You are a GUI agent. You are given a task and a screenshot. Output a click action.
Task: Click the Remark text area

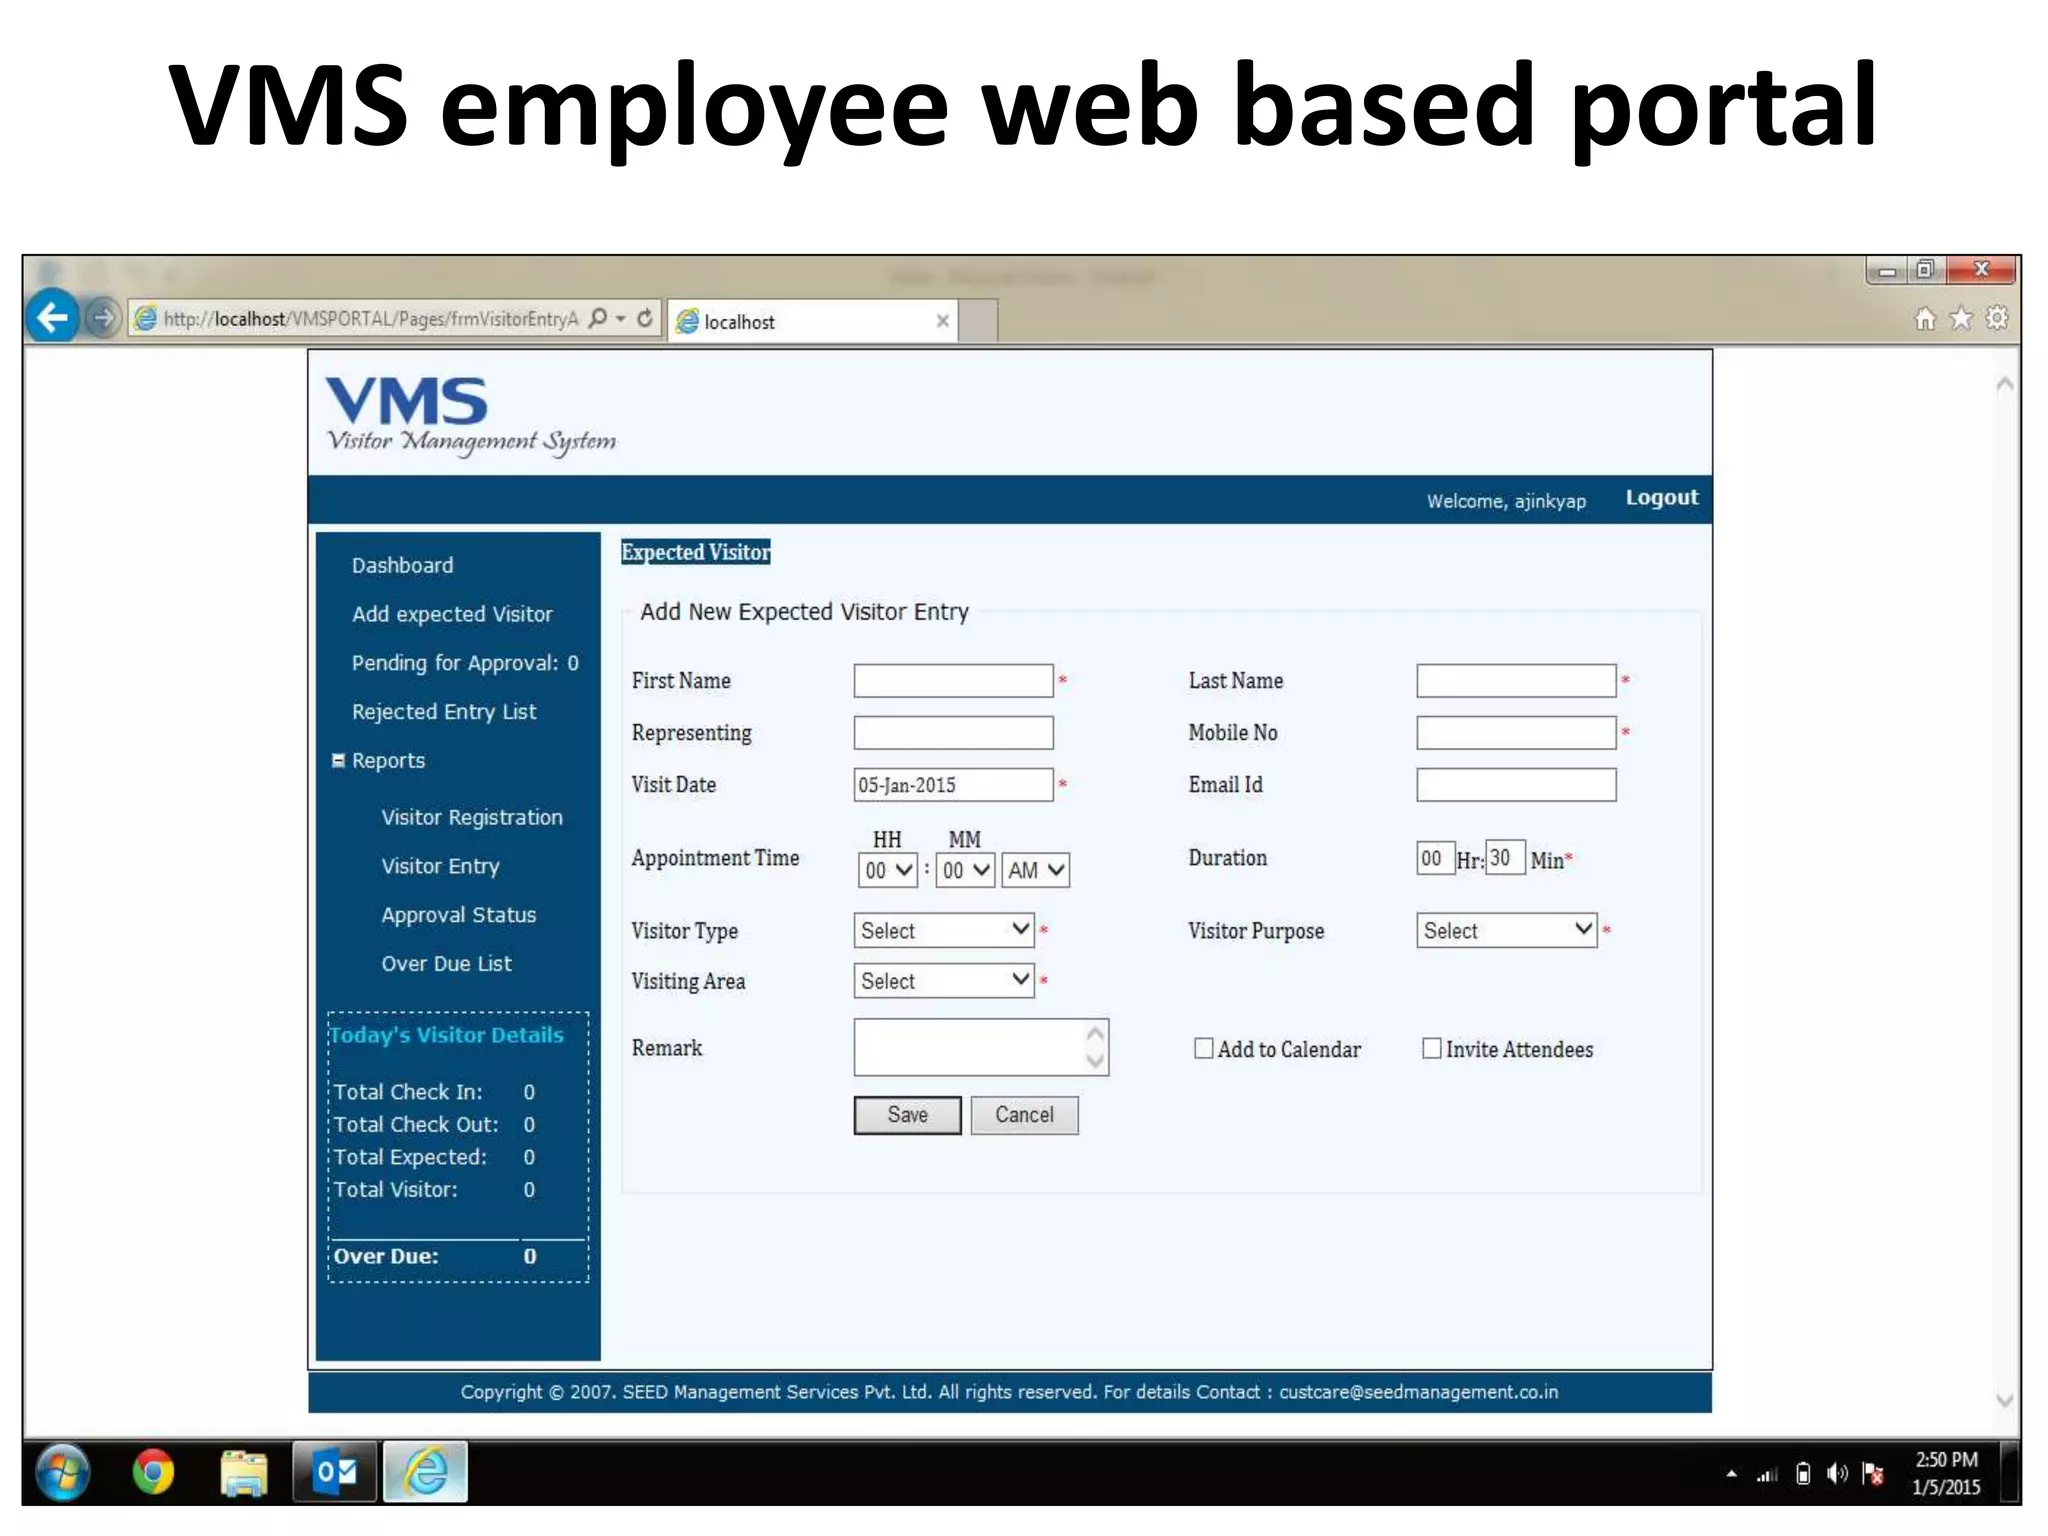(x=981, y=1047)
